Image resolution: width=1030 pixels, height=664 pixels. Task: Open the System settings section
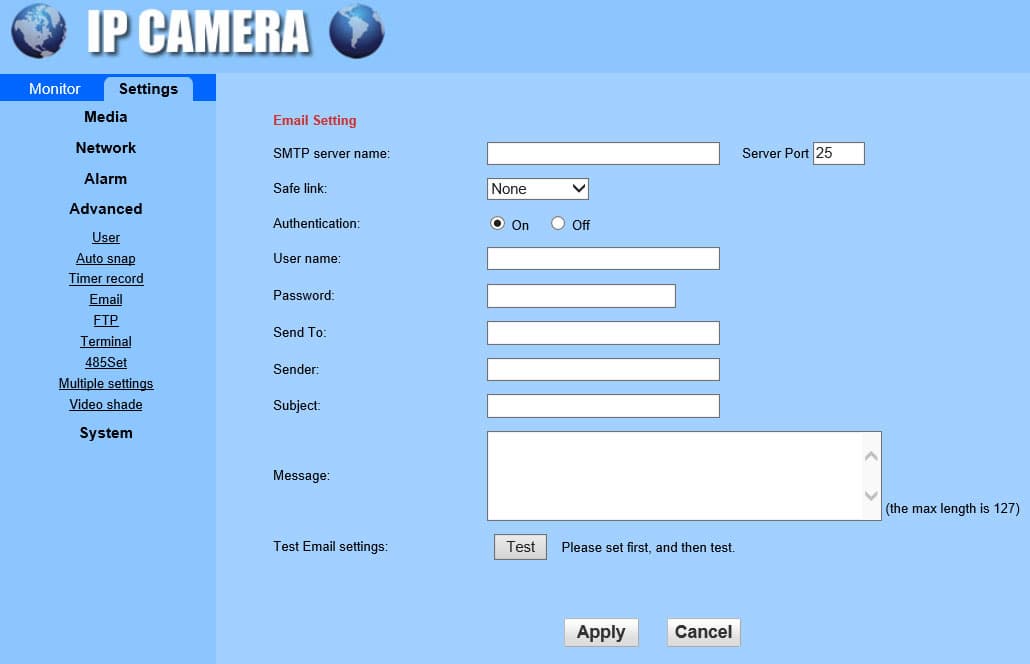point(106,433)
